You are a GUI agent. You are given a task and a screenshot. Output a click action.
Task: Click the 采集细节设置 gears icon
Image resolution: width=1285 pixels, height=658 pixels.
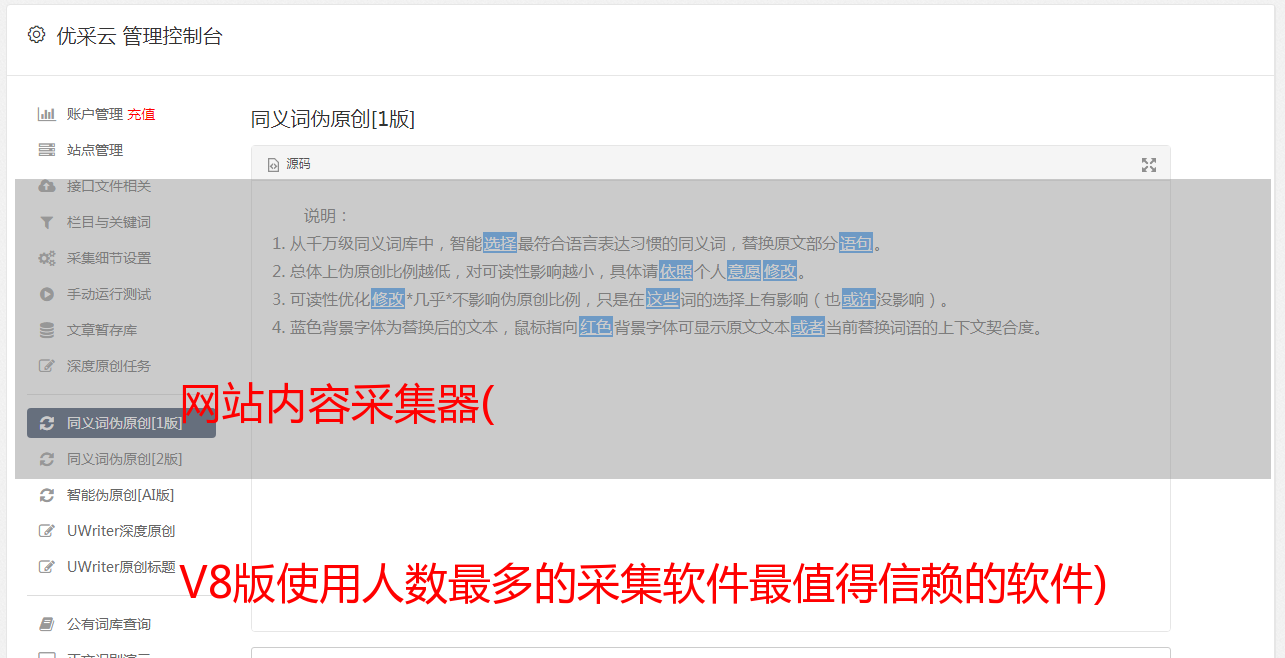(46, 258)
